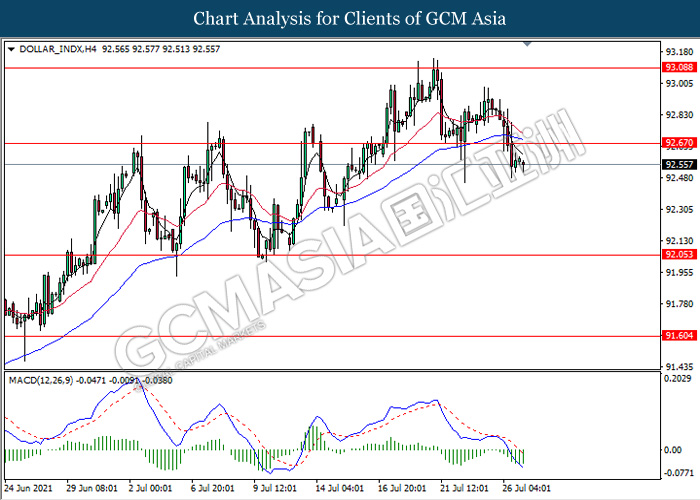Click the chart title banner text

pyautogui.click(x=350, y=18)
